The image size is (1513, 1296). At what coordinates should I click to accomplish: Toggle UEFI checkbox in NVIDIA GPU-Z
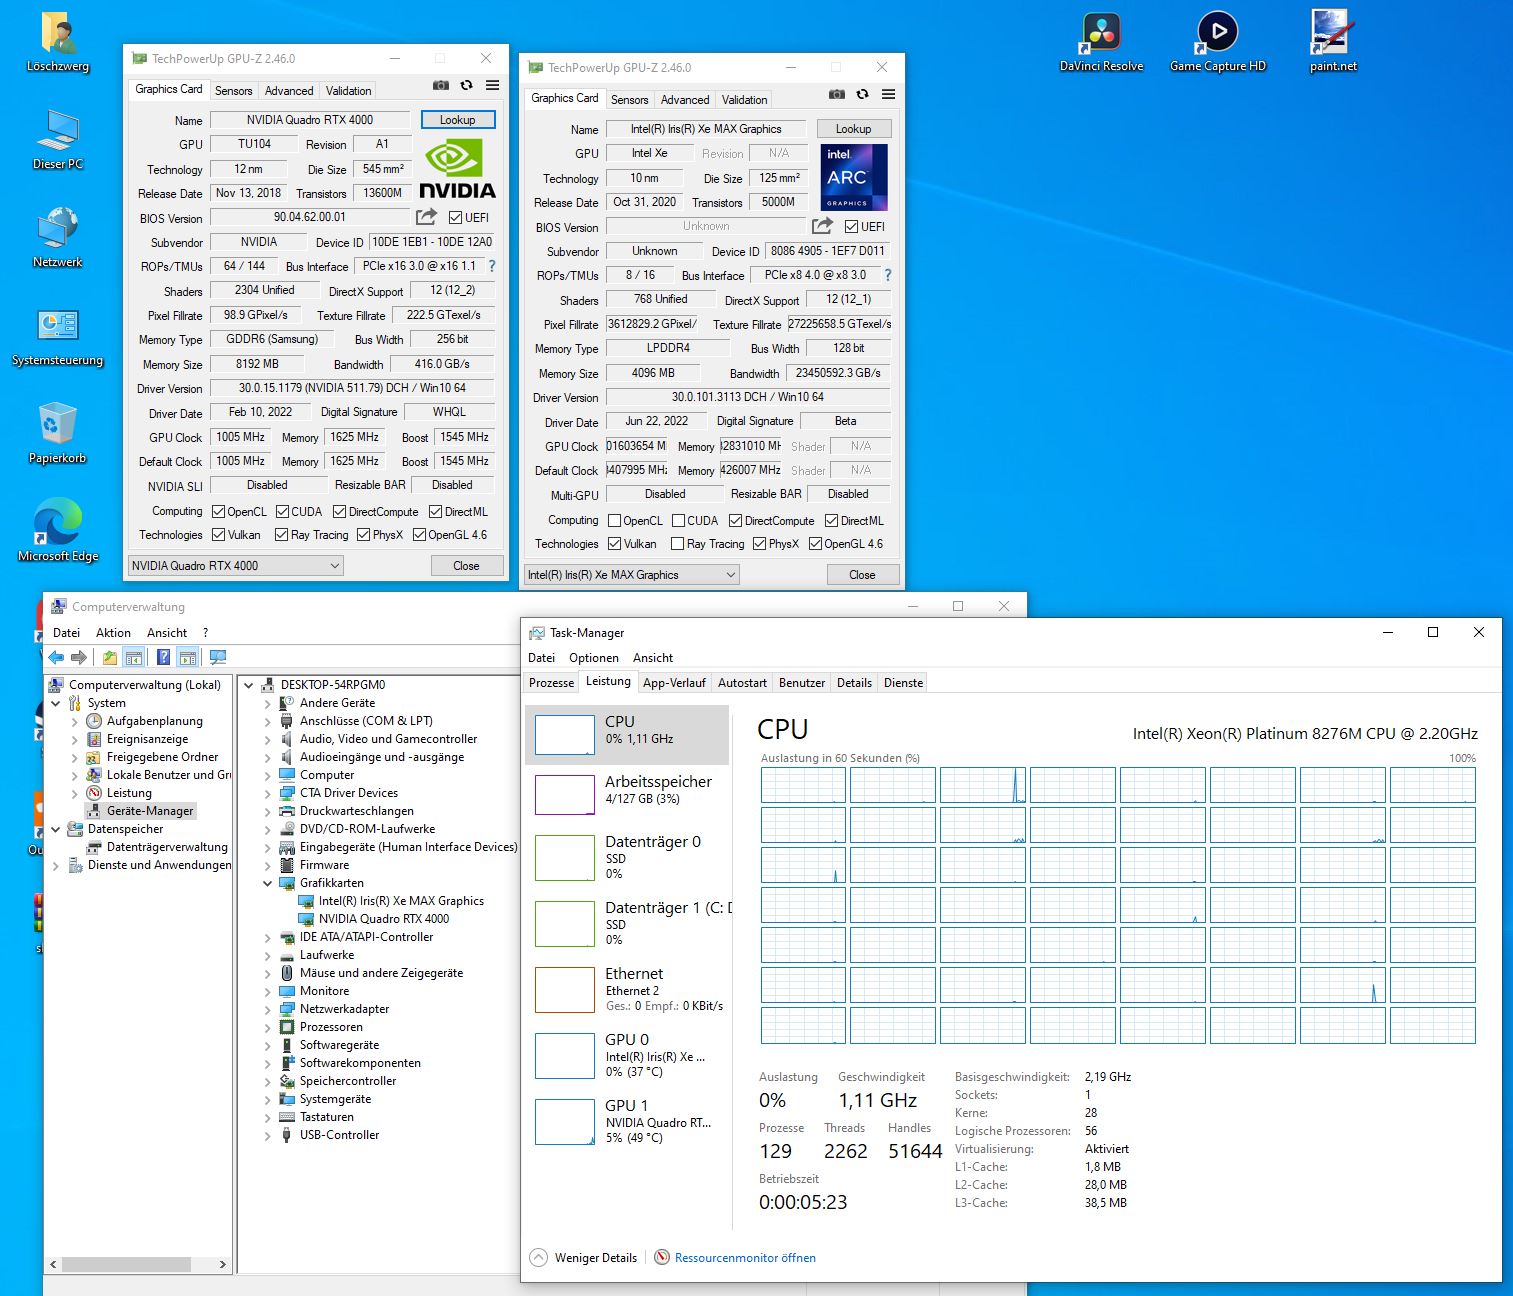(455, 218)
